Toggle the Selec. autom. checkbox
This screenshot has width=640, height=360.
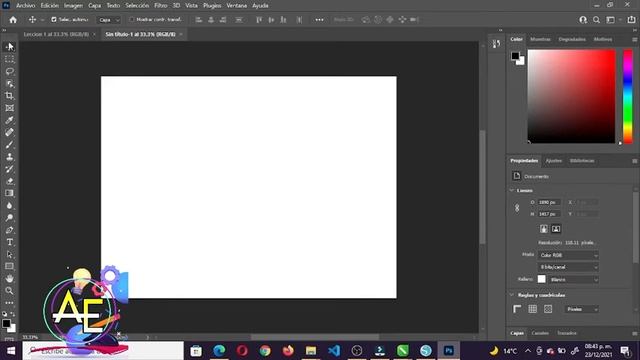[54, 20]
